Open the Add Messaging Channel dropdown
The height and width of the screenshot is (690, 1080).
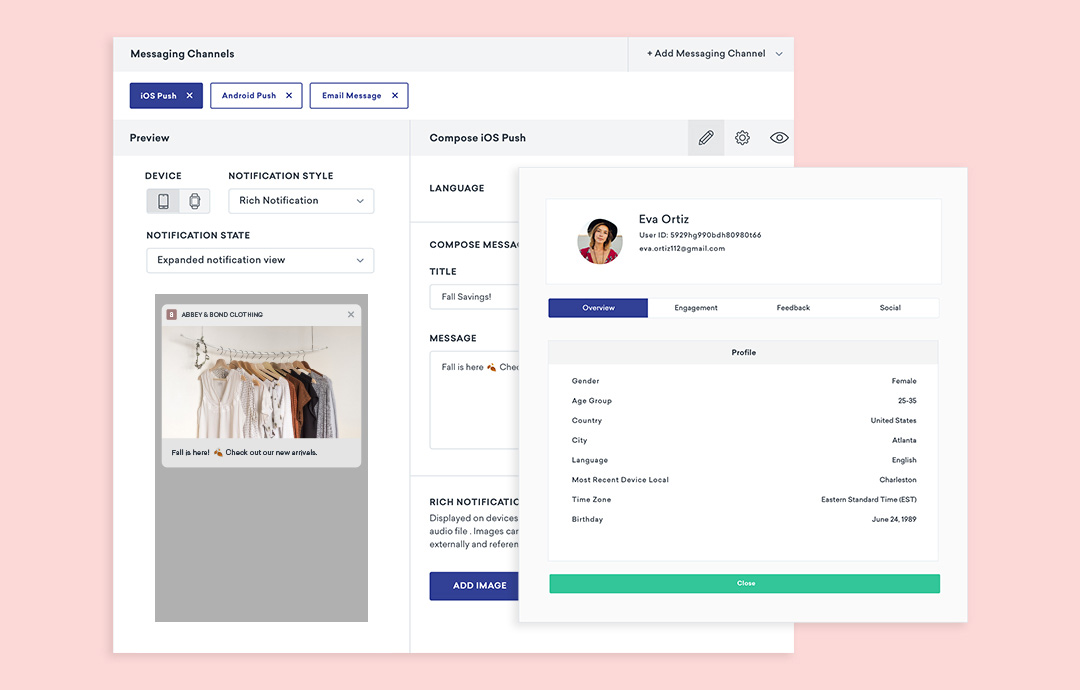[714, 54]
